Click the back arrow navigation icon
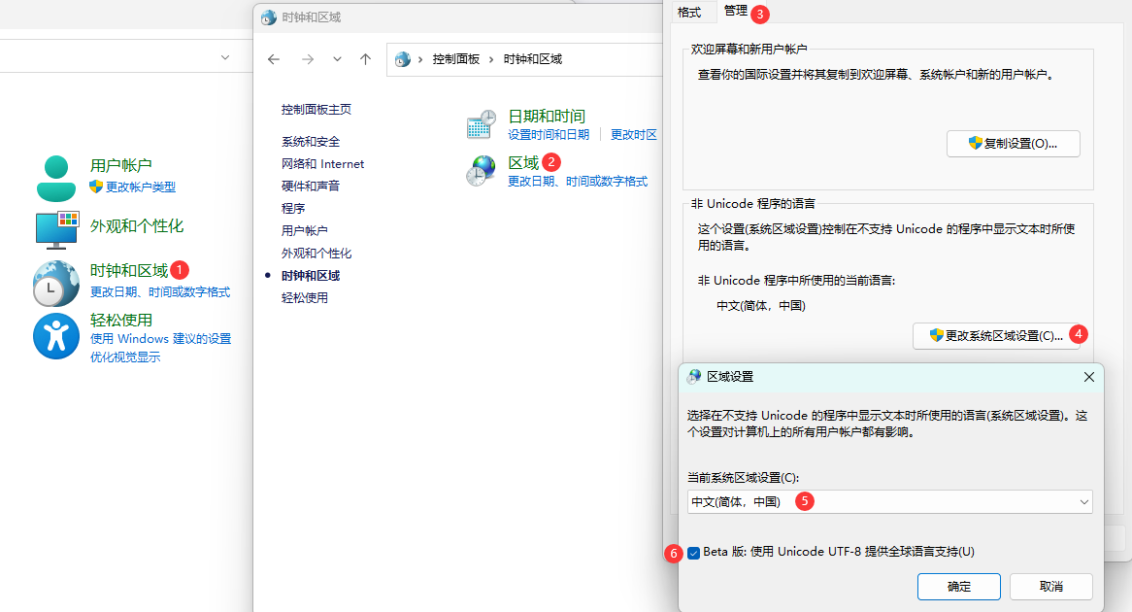This screenshot has height=612, width=1132. click(x=273, y=60)
